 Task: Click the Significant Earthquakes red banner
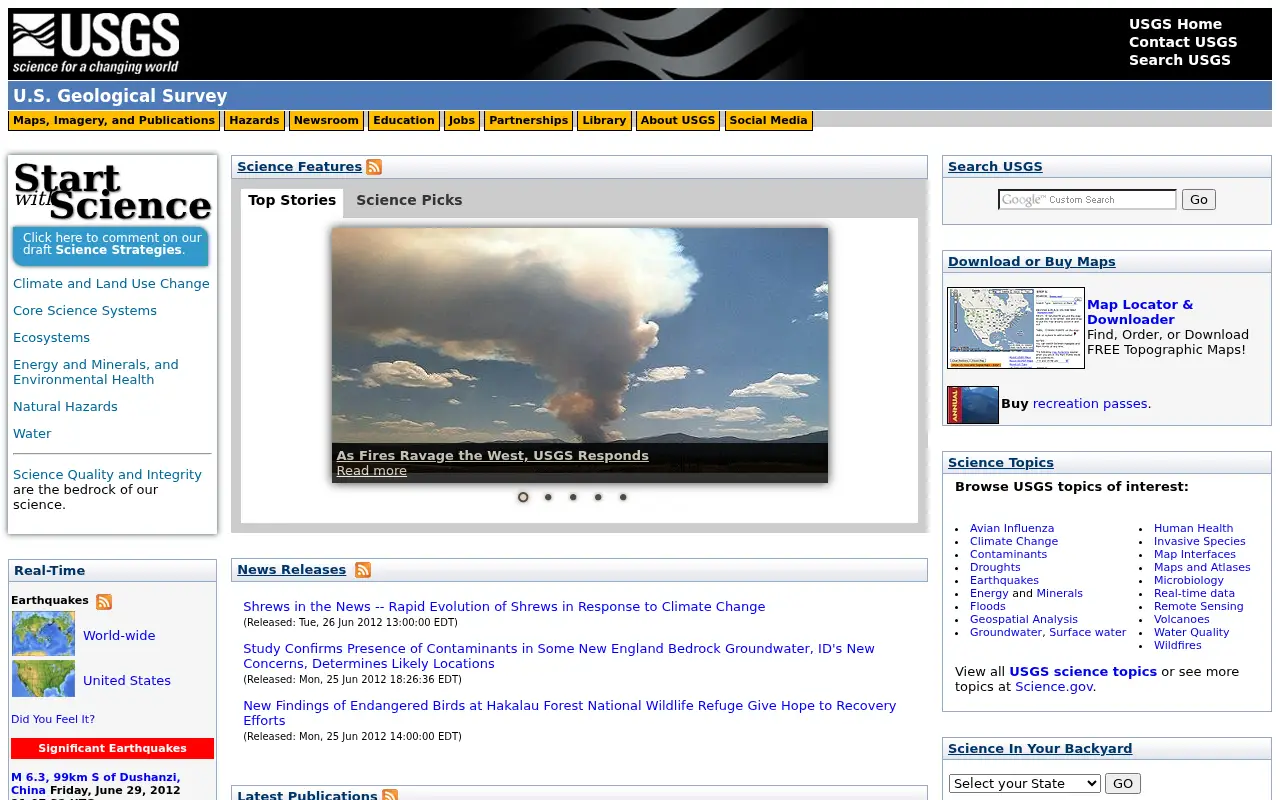pos(112,749)
